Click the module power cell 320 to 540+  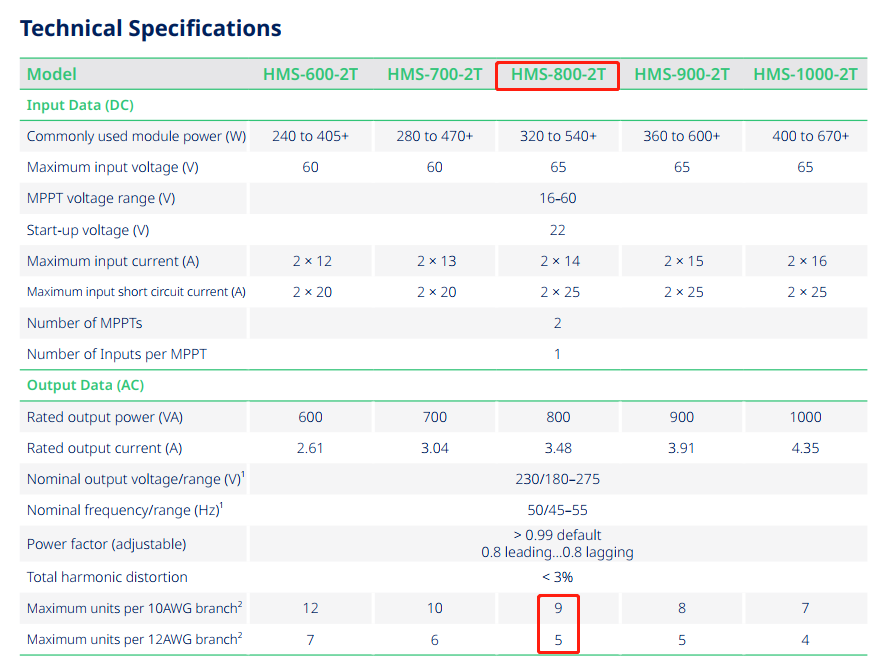[x=557, y=136]
